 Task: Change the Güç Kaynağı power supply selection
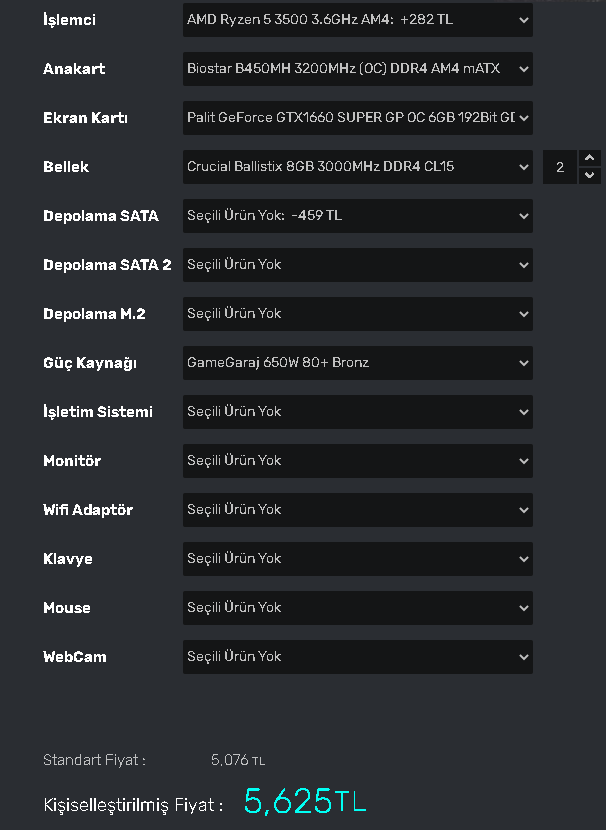click(357, 362)
